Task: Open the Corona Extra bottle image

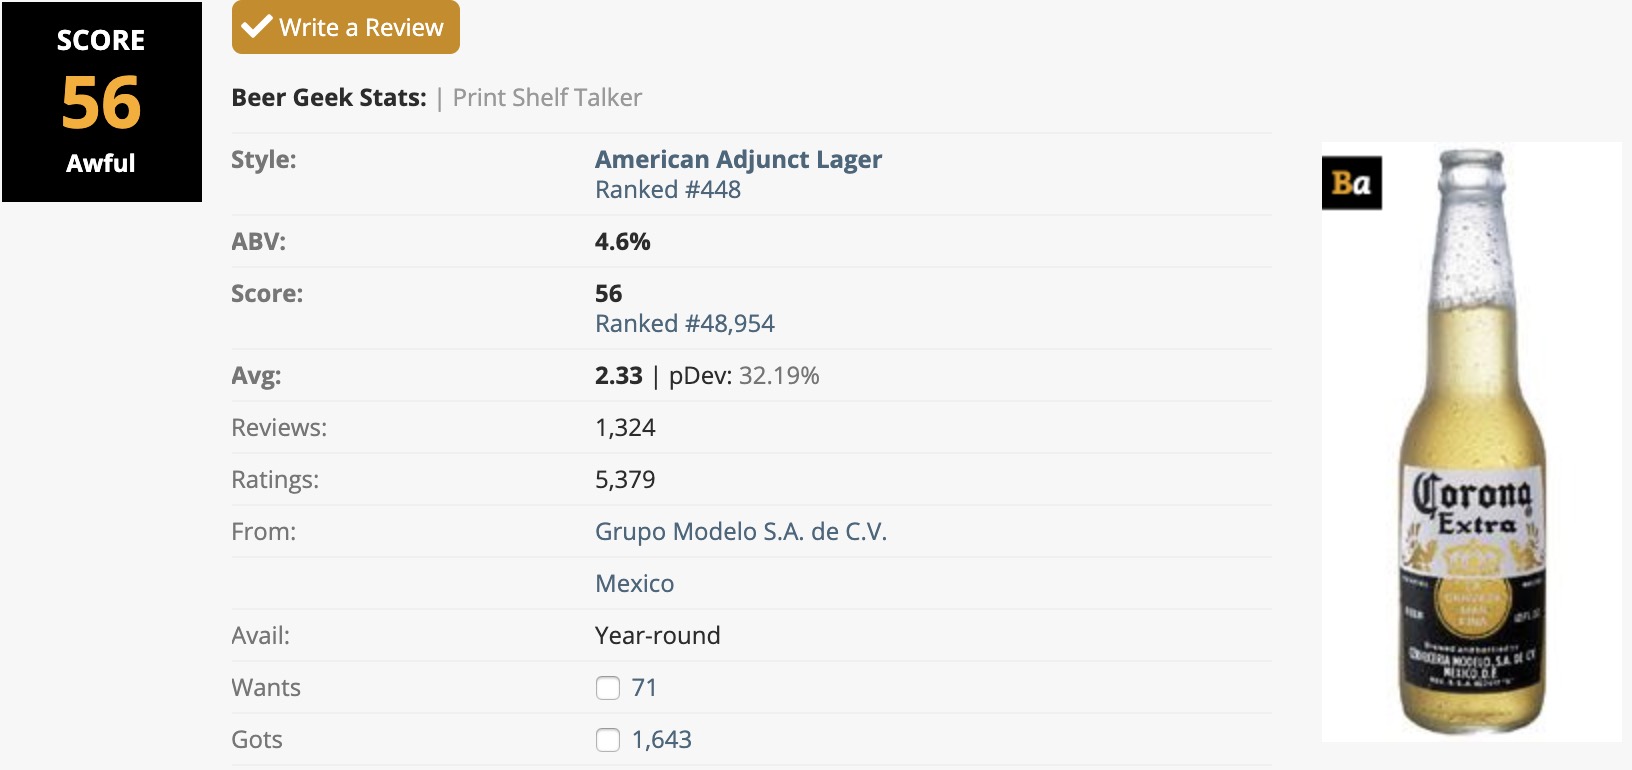Action: (x=1474, y=440)
